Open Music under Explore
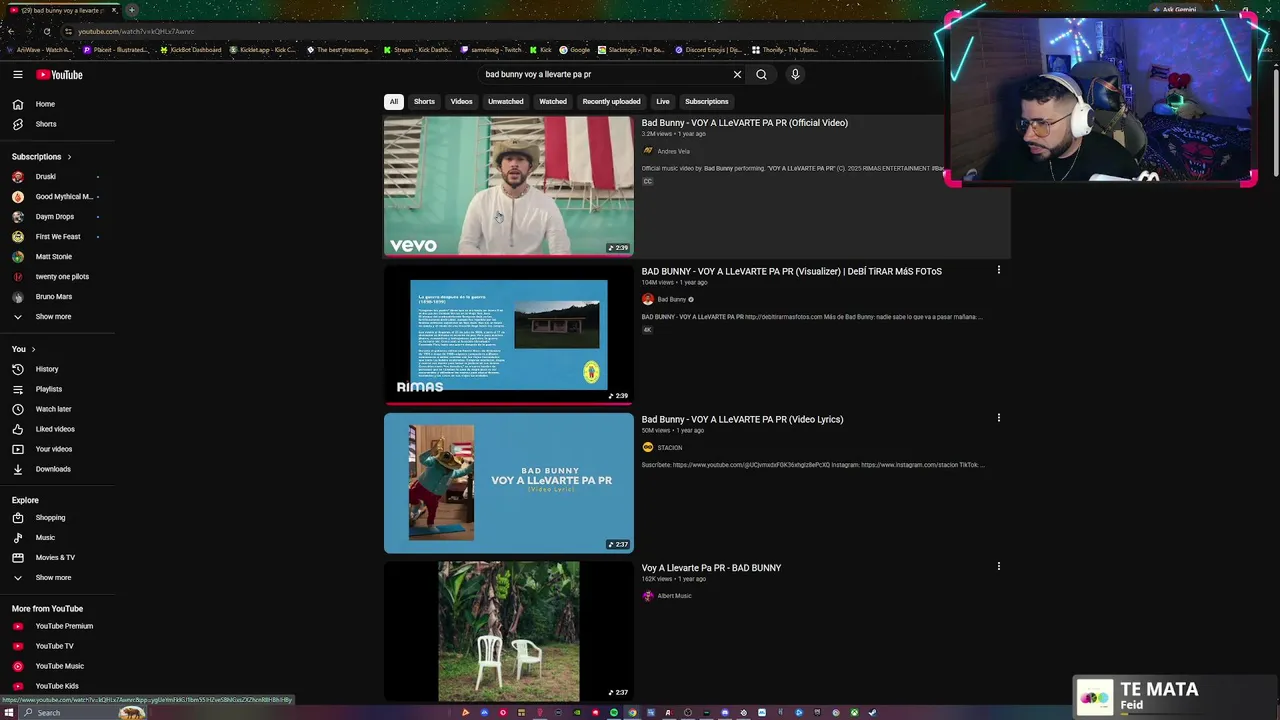This screenshot has width=1280, height=720. tap(56, 538)
